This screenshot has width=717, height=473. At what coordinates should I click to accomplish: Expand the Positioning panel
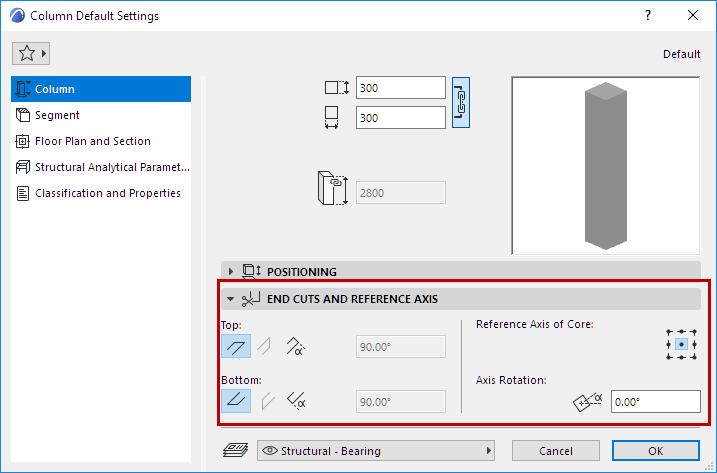tap(232, 271)
